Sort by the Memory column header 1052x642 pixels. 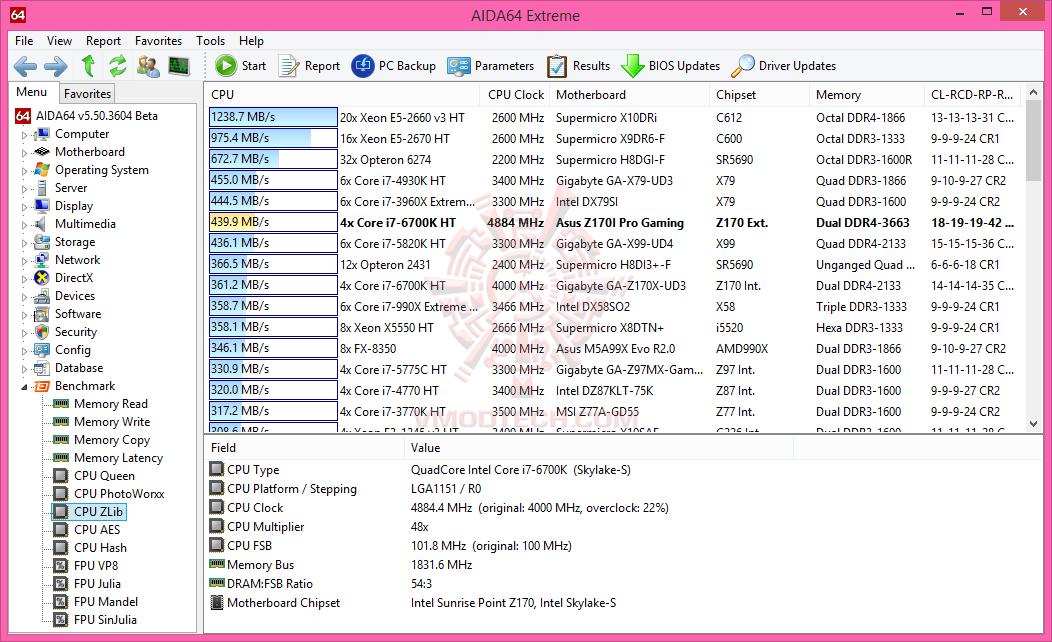pos(866,95)
